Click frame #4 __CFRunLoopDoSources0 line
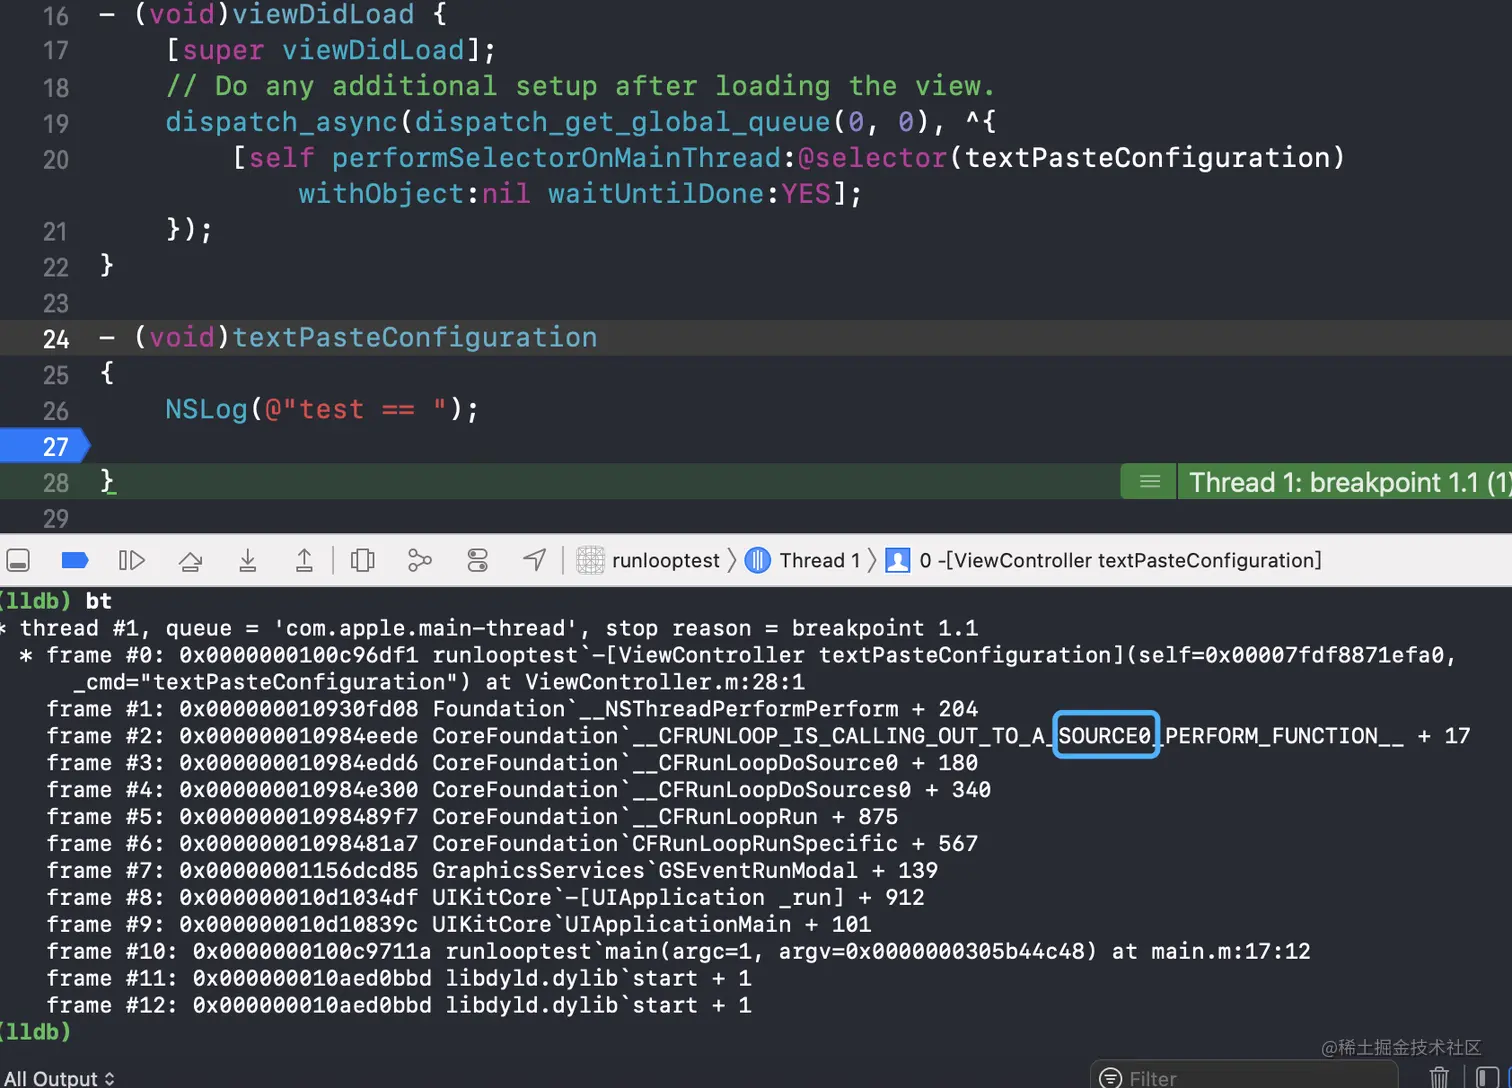1512x1088 pixels. tap(518, 790)
